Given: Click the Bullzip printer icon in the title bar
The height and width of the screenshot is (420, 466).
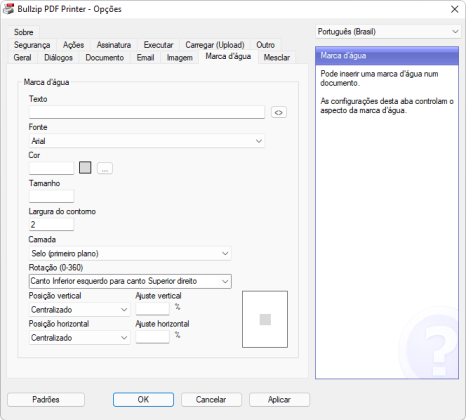Looking at the screenshot, I should point(8,9).
